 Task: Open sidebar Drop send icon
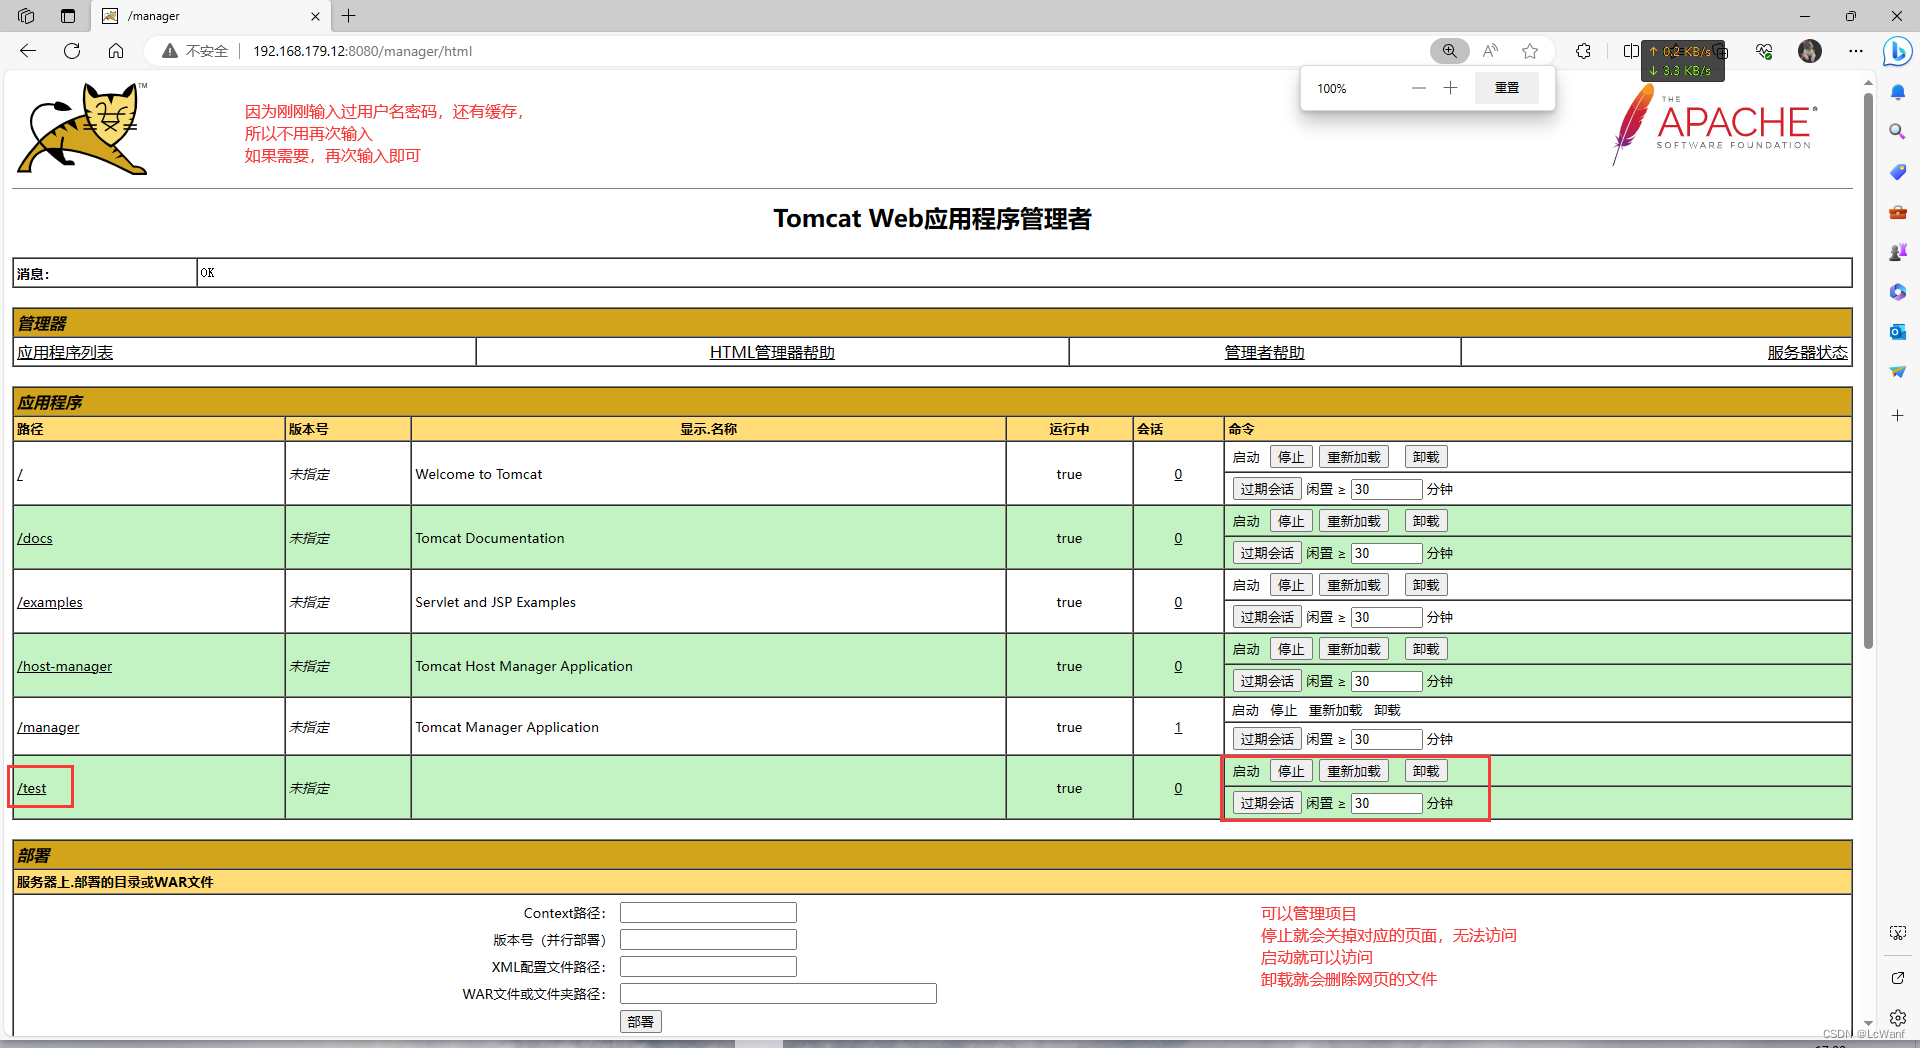pos(1898,372)
